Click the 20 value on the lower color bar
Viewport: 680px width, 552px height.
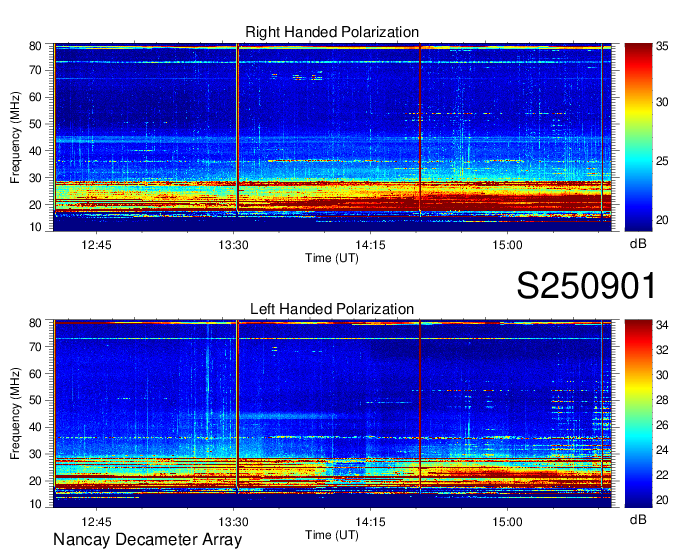[662, 500]
